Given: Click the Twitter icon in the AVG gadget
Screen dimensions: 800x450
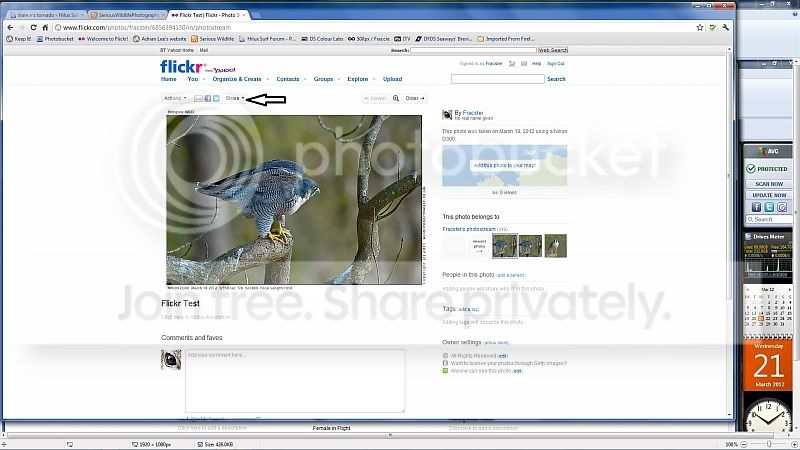Looking at the screenshot, I should 769,207.
